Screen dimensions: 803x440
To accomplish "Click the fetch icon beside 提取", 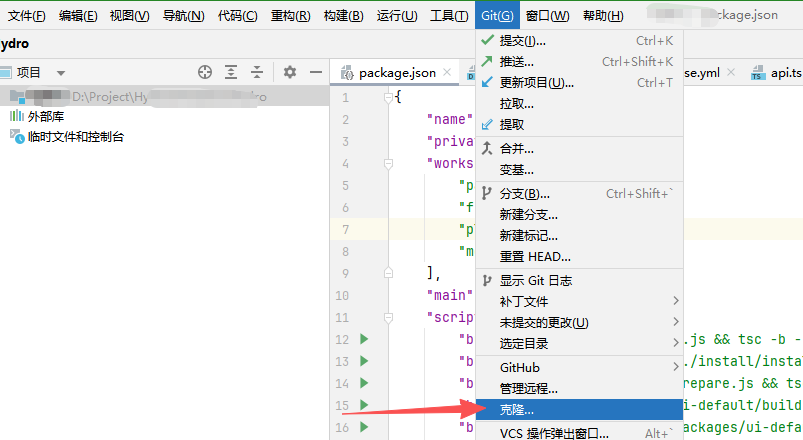I will (x=487, y=124).
